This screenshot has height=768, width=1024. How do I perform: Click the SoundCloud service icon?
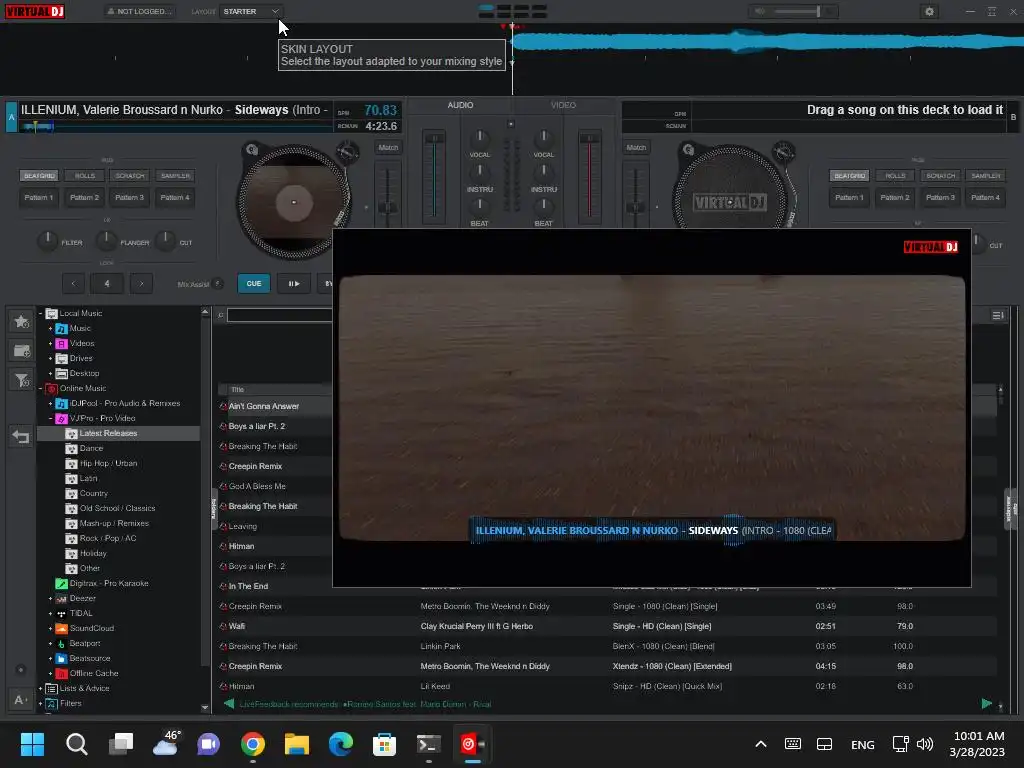(61, 628)
